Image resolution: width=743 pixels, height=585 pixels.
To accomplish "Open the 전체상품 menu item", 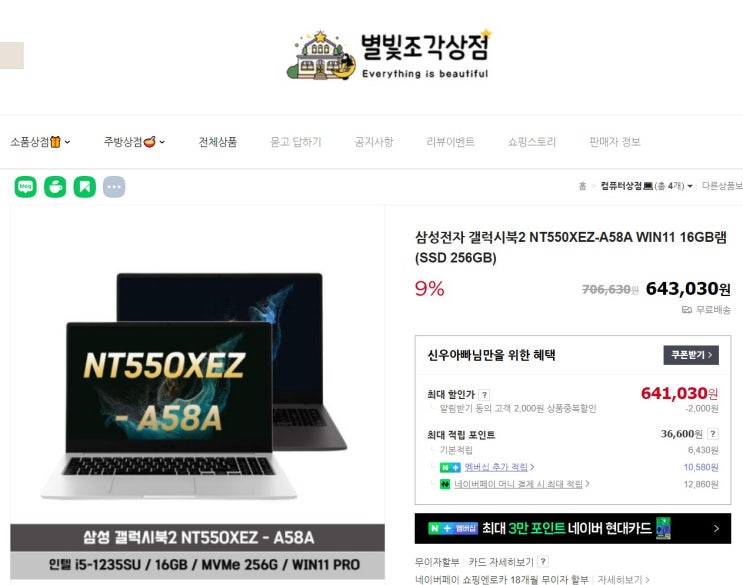I will pos(217,142).
